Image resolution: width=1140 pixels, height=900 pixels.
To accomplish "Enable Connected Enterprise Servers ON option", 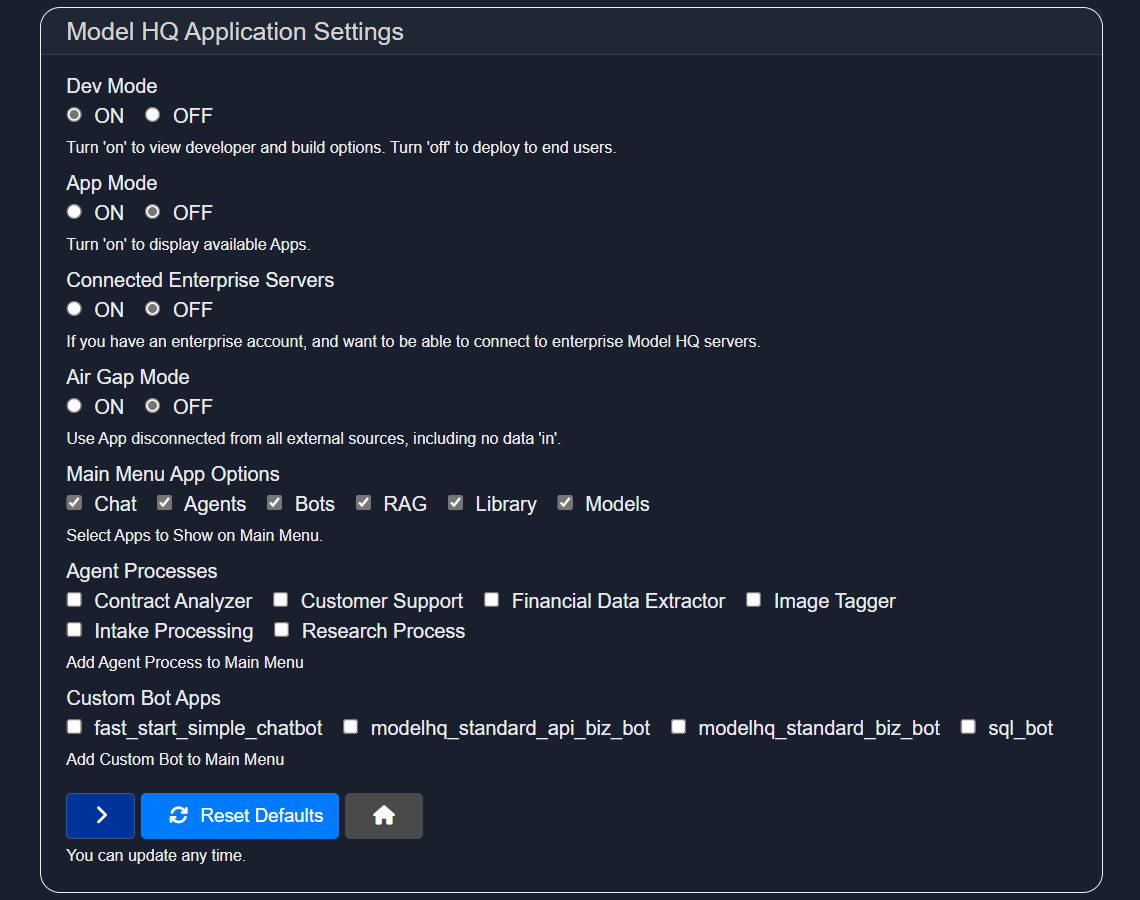I will coord(74,309).
